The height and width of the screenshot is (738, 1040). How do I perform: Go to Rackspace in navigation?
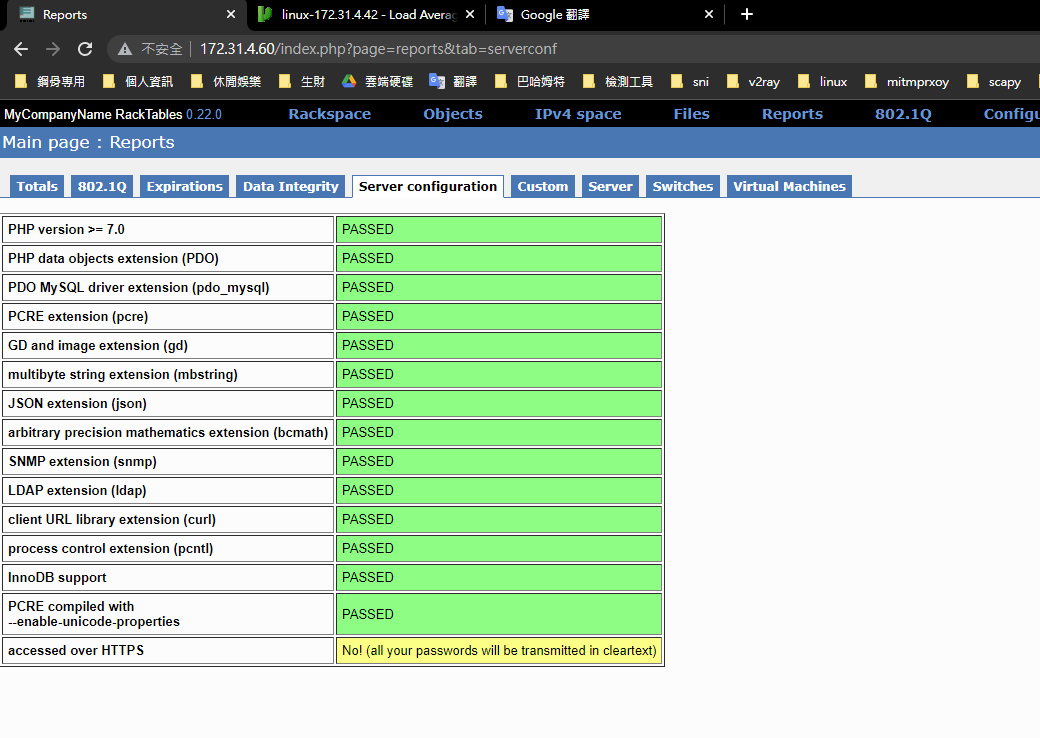[329, 114]
